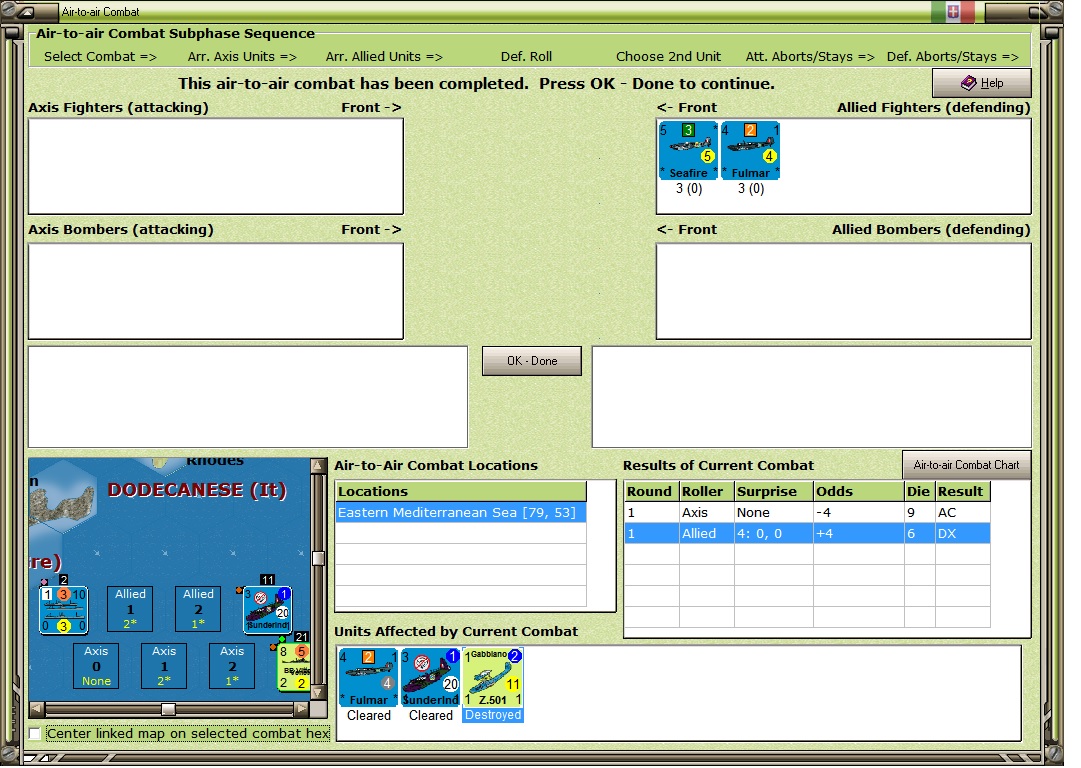Select Eastern Mediterranean Sea location row
The image size is (1081, 768).
pyautogui.click(x=461, y=512)
